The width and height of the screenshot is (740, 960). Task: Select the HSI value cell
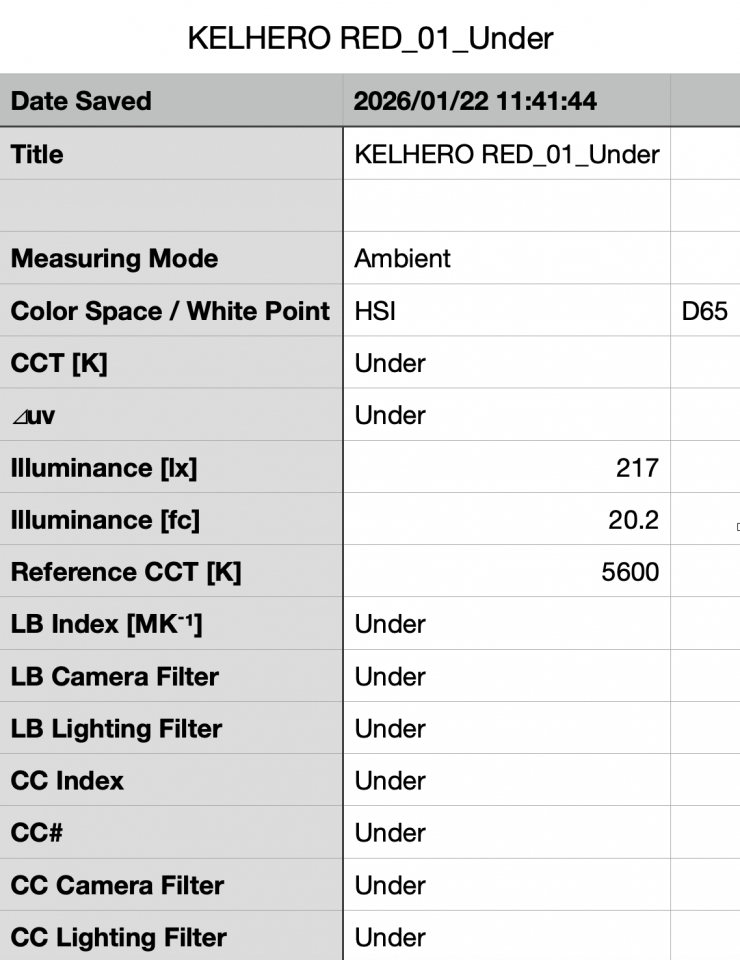click(x=506, y=311)
